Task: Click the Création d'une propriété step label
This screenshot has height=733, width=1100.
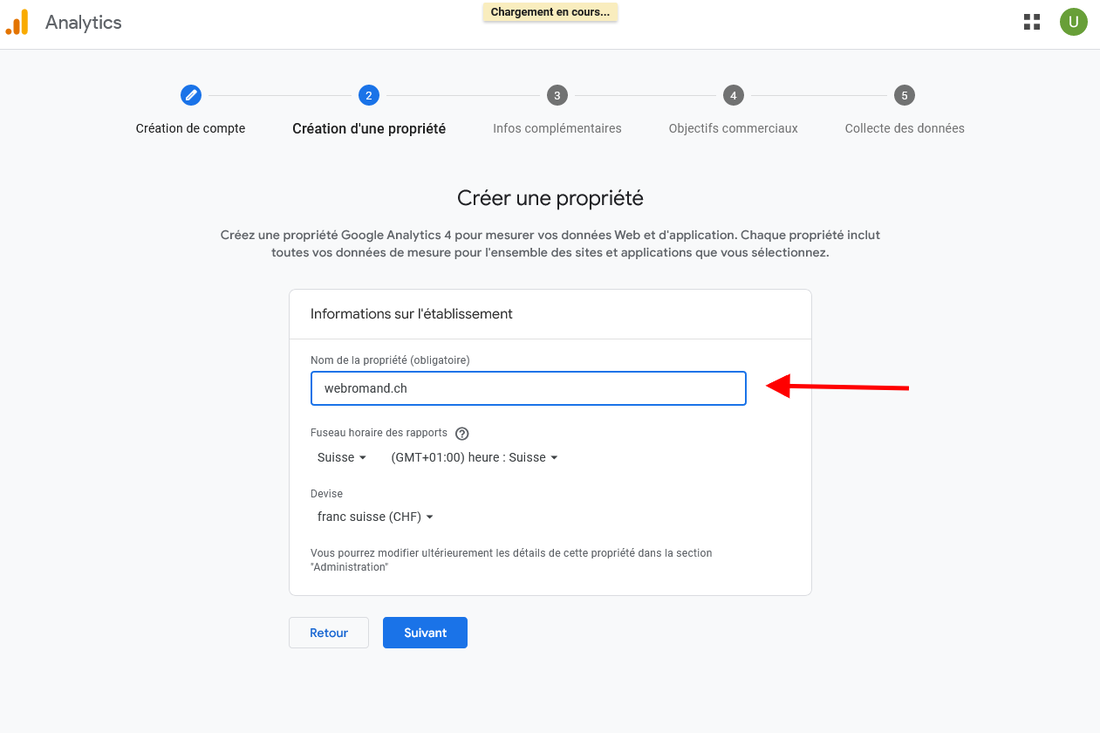Action: (x=369, y=129)
